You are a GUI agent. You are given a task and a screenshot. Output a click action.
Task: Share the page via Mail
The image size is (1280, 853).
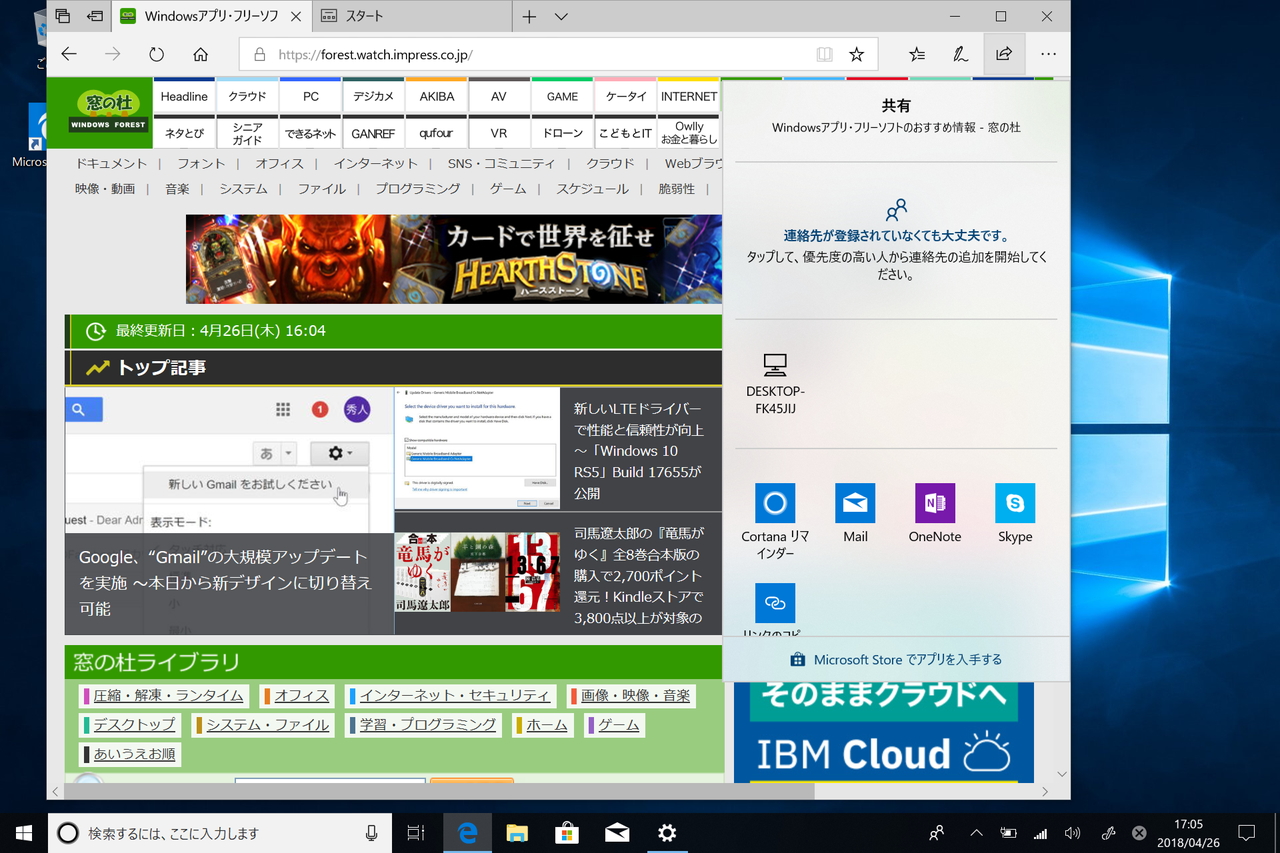(x=855, y=513)
